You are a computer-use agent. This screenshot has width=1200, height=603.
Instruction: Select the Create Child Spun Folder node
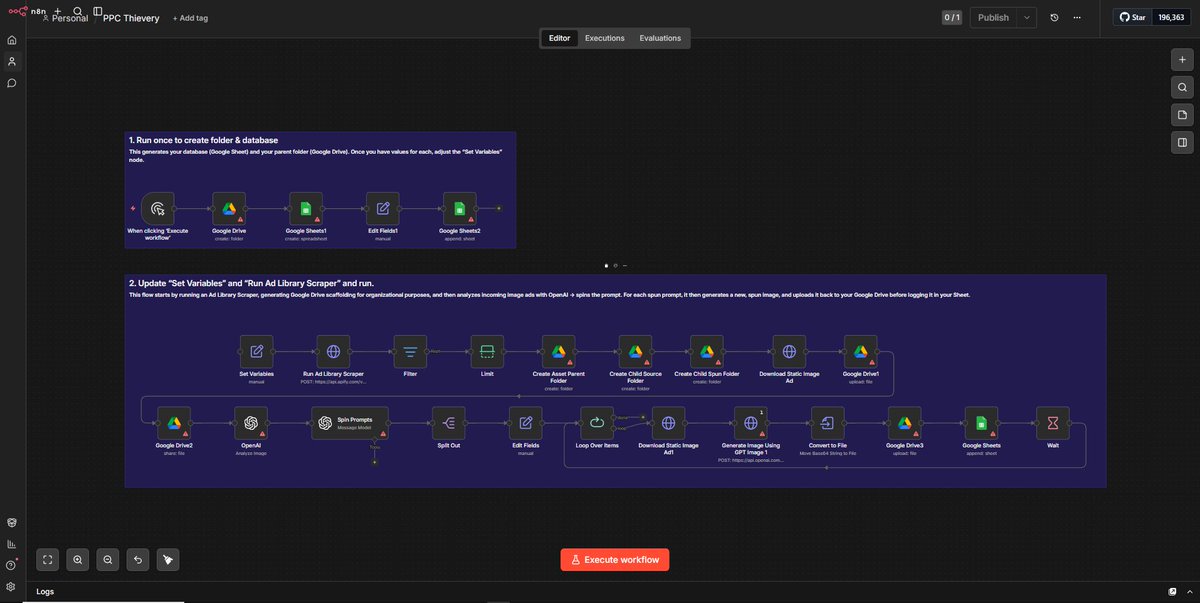pyautogui.click(x=706, y=351)
